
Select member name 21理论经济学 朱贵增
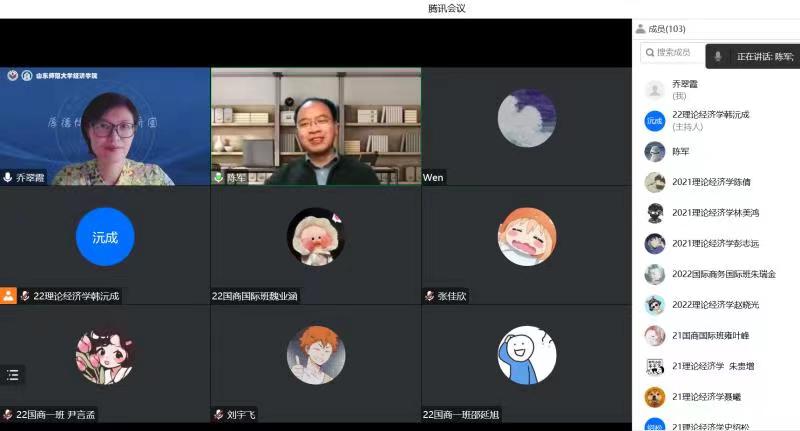713,366
